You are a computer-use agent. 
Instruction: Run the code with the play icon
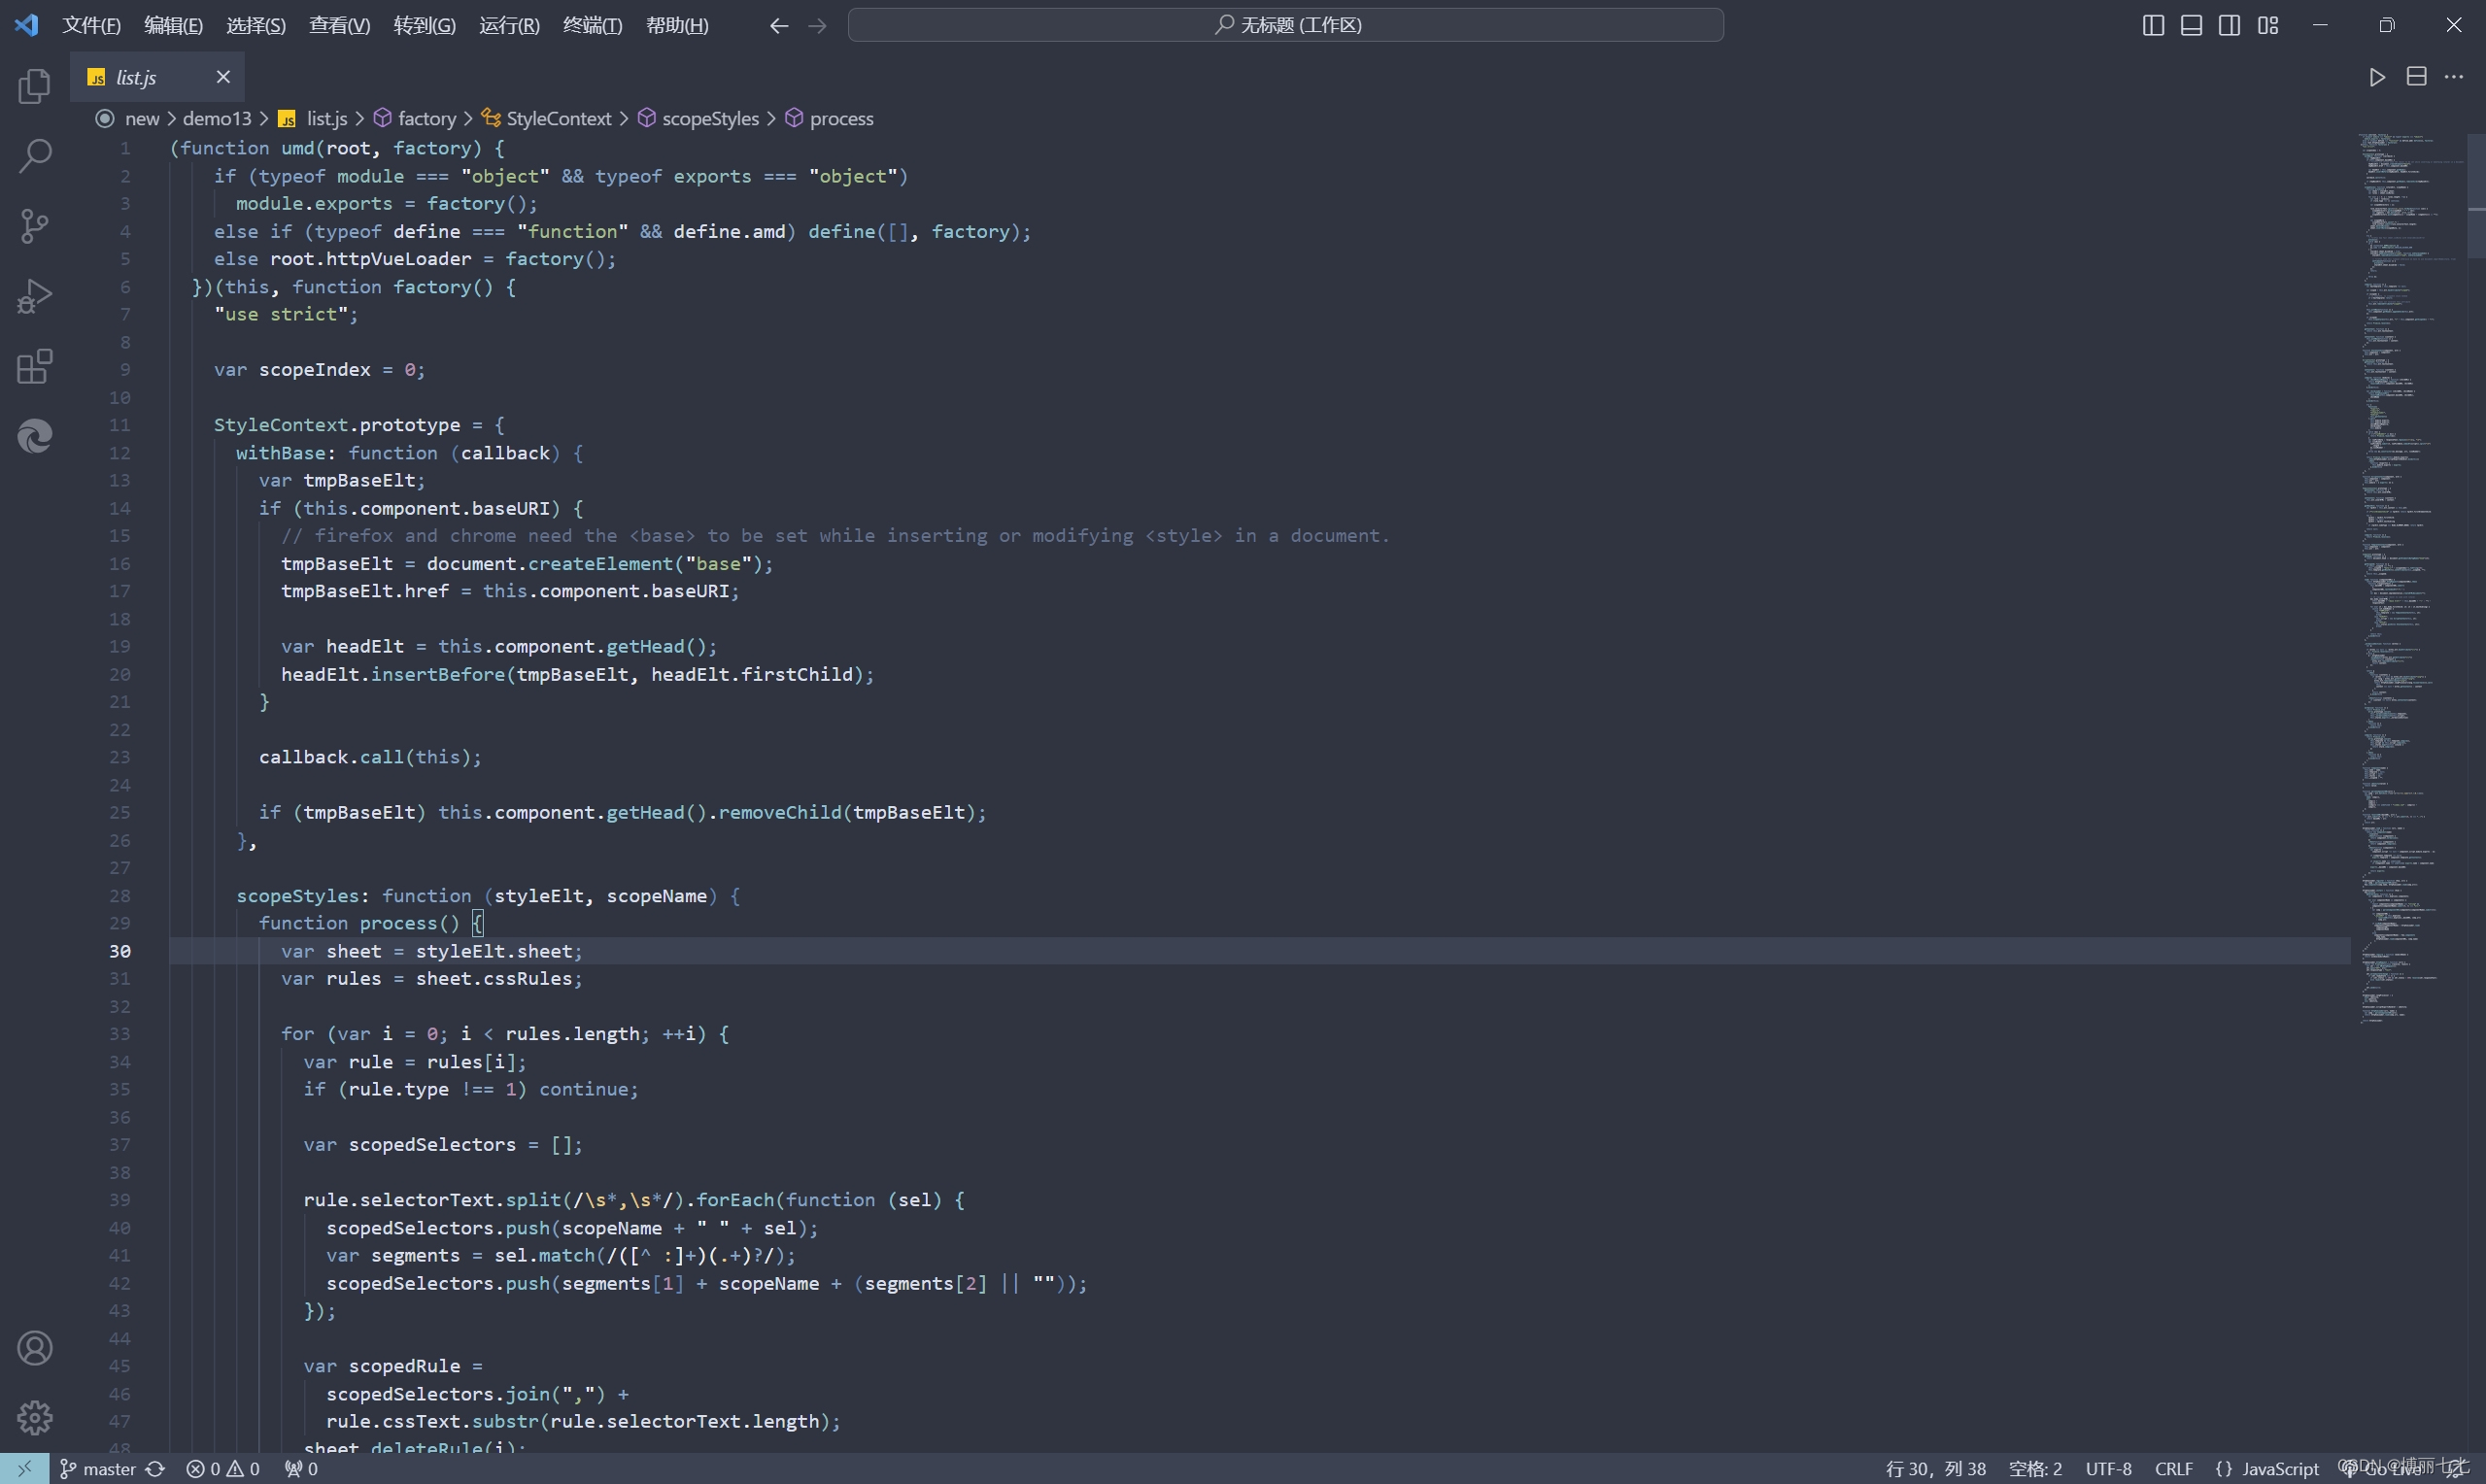[2377, 77]
